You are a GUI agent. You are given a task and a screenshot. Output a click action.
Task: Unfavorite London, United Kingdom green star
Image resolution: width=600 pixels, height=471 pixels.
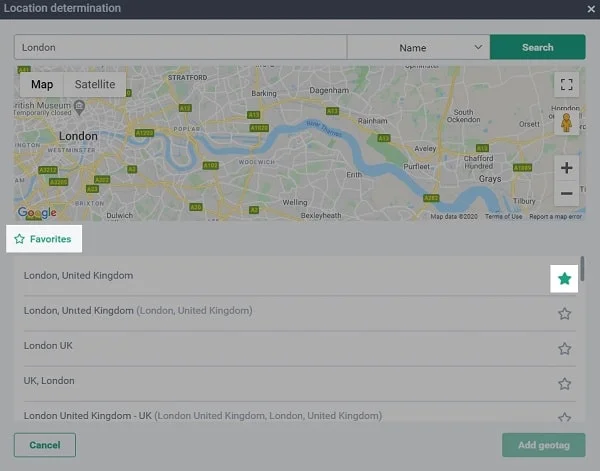pos(564,278)
